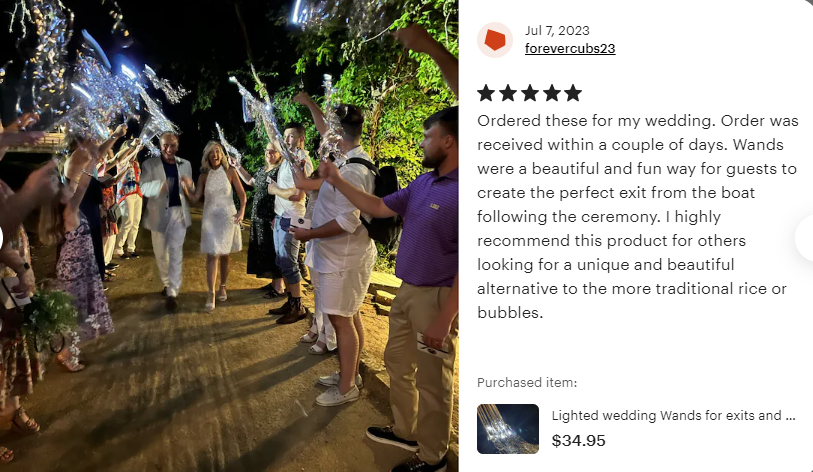Viewport: 813px width, 472px height.
Task: Go to previous photo with left arrow
Action: coord(2,239)
